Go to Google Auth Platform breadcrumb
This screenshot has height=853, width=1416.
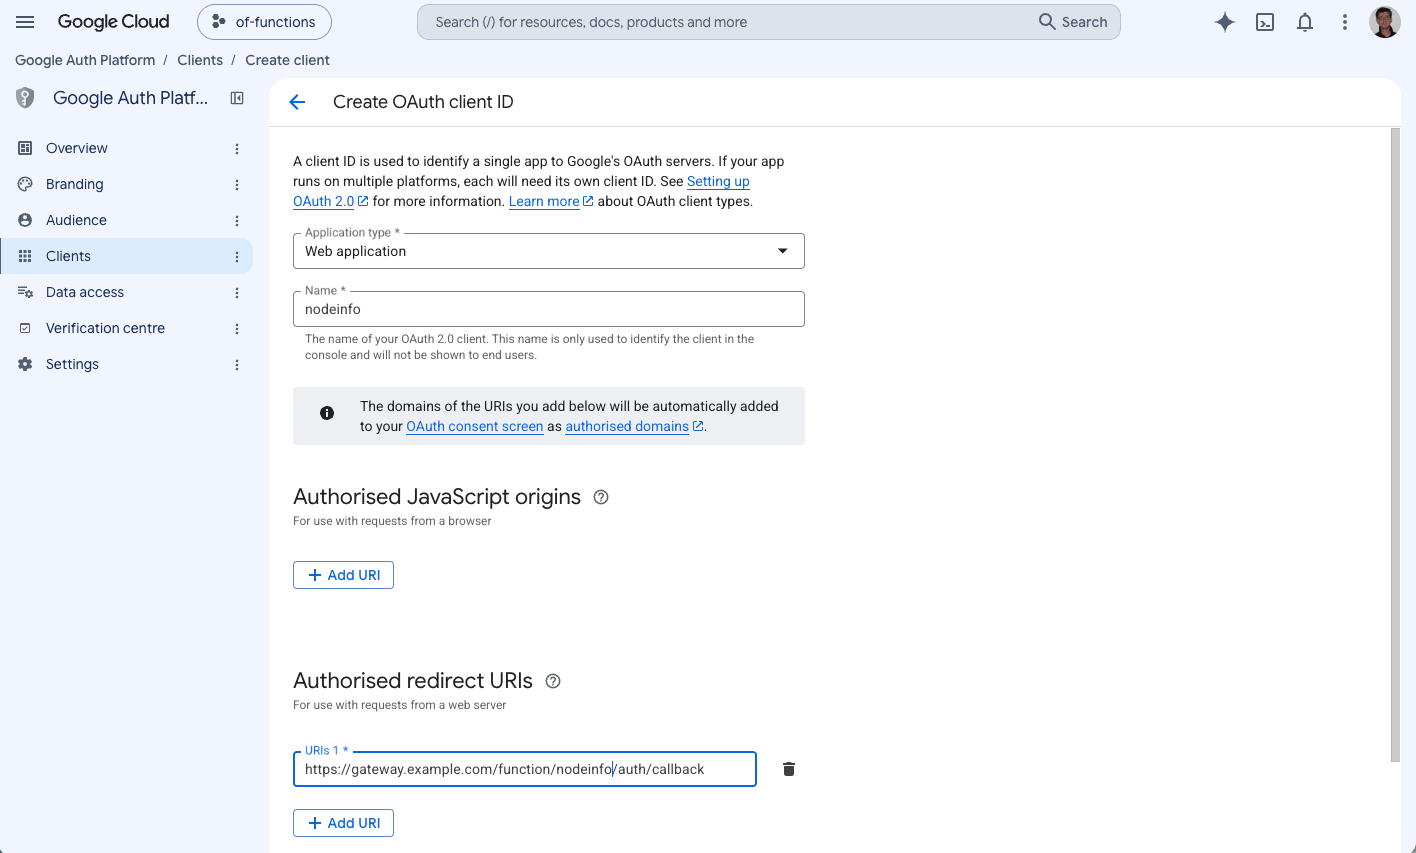coord(85,60)
